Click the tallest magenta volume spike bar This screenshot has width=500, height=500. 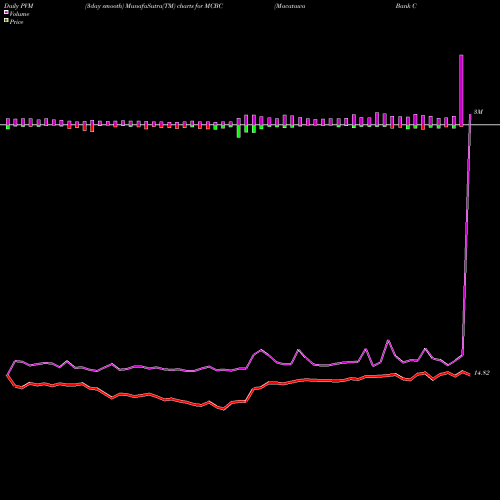click(x=461, y=90)
